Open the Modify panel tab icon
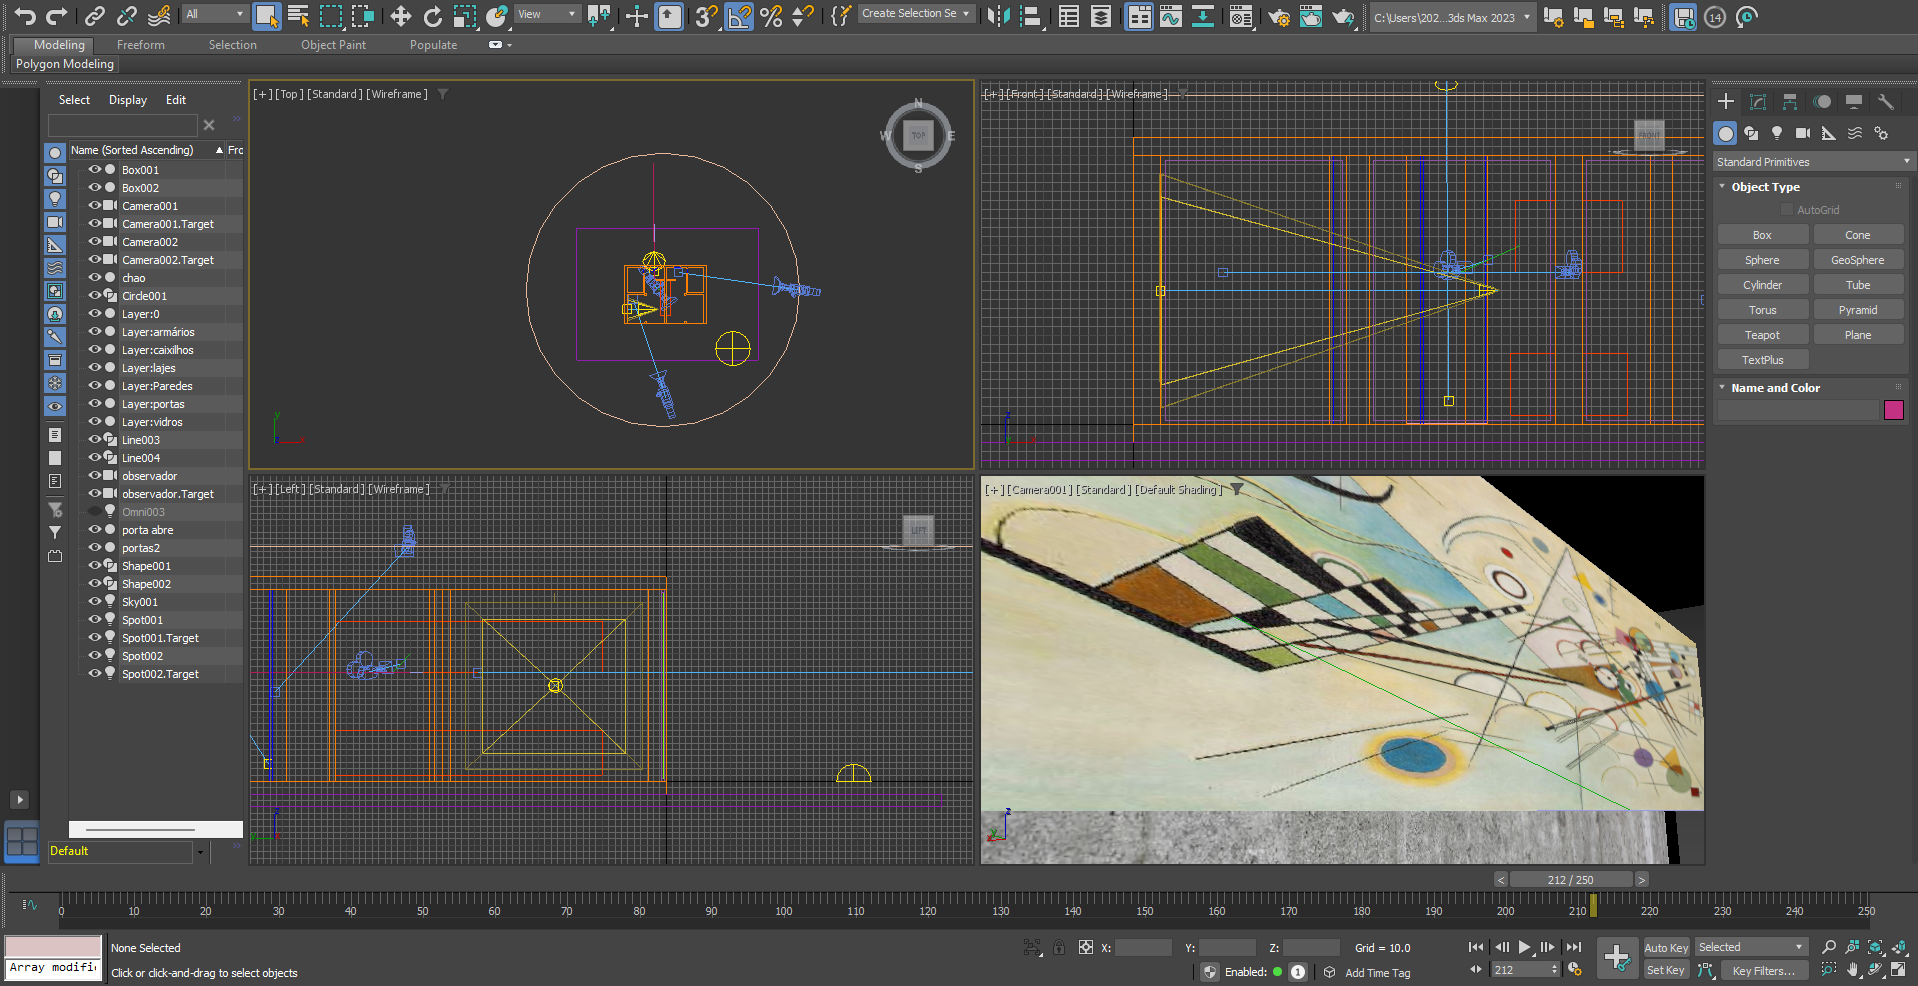The height and width of the screenshot is (986, 1918). tap(1758, 102)
